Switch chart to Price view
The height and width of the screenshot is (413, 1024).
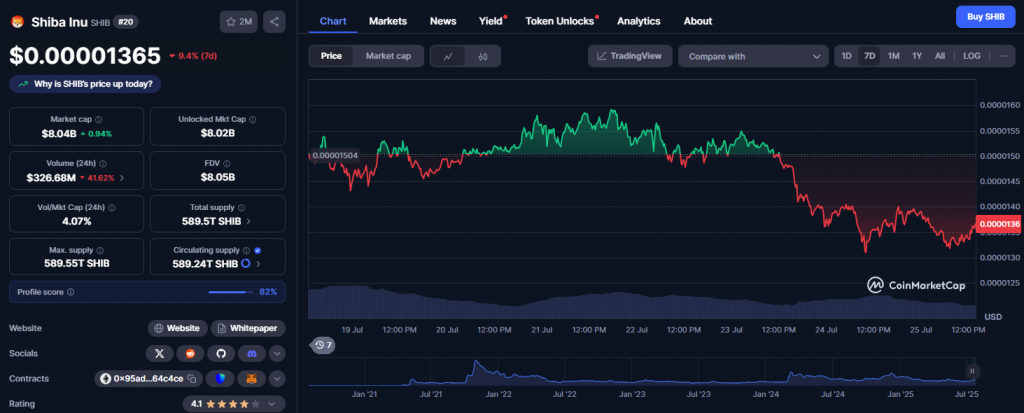coord(331,56)
